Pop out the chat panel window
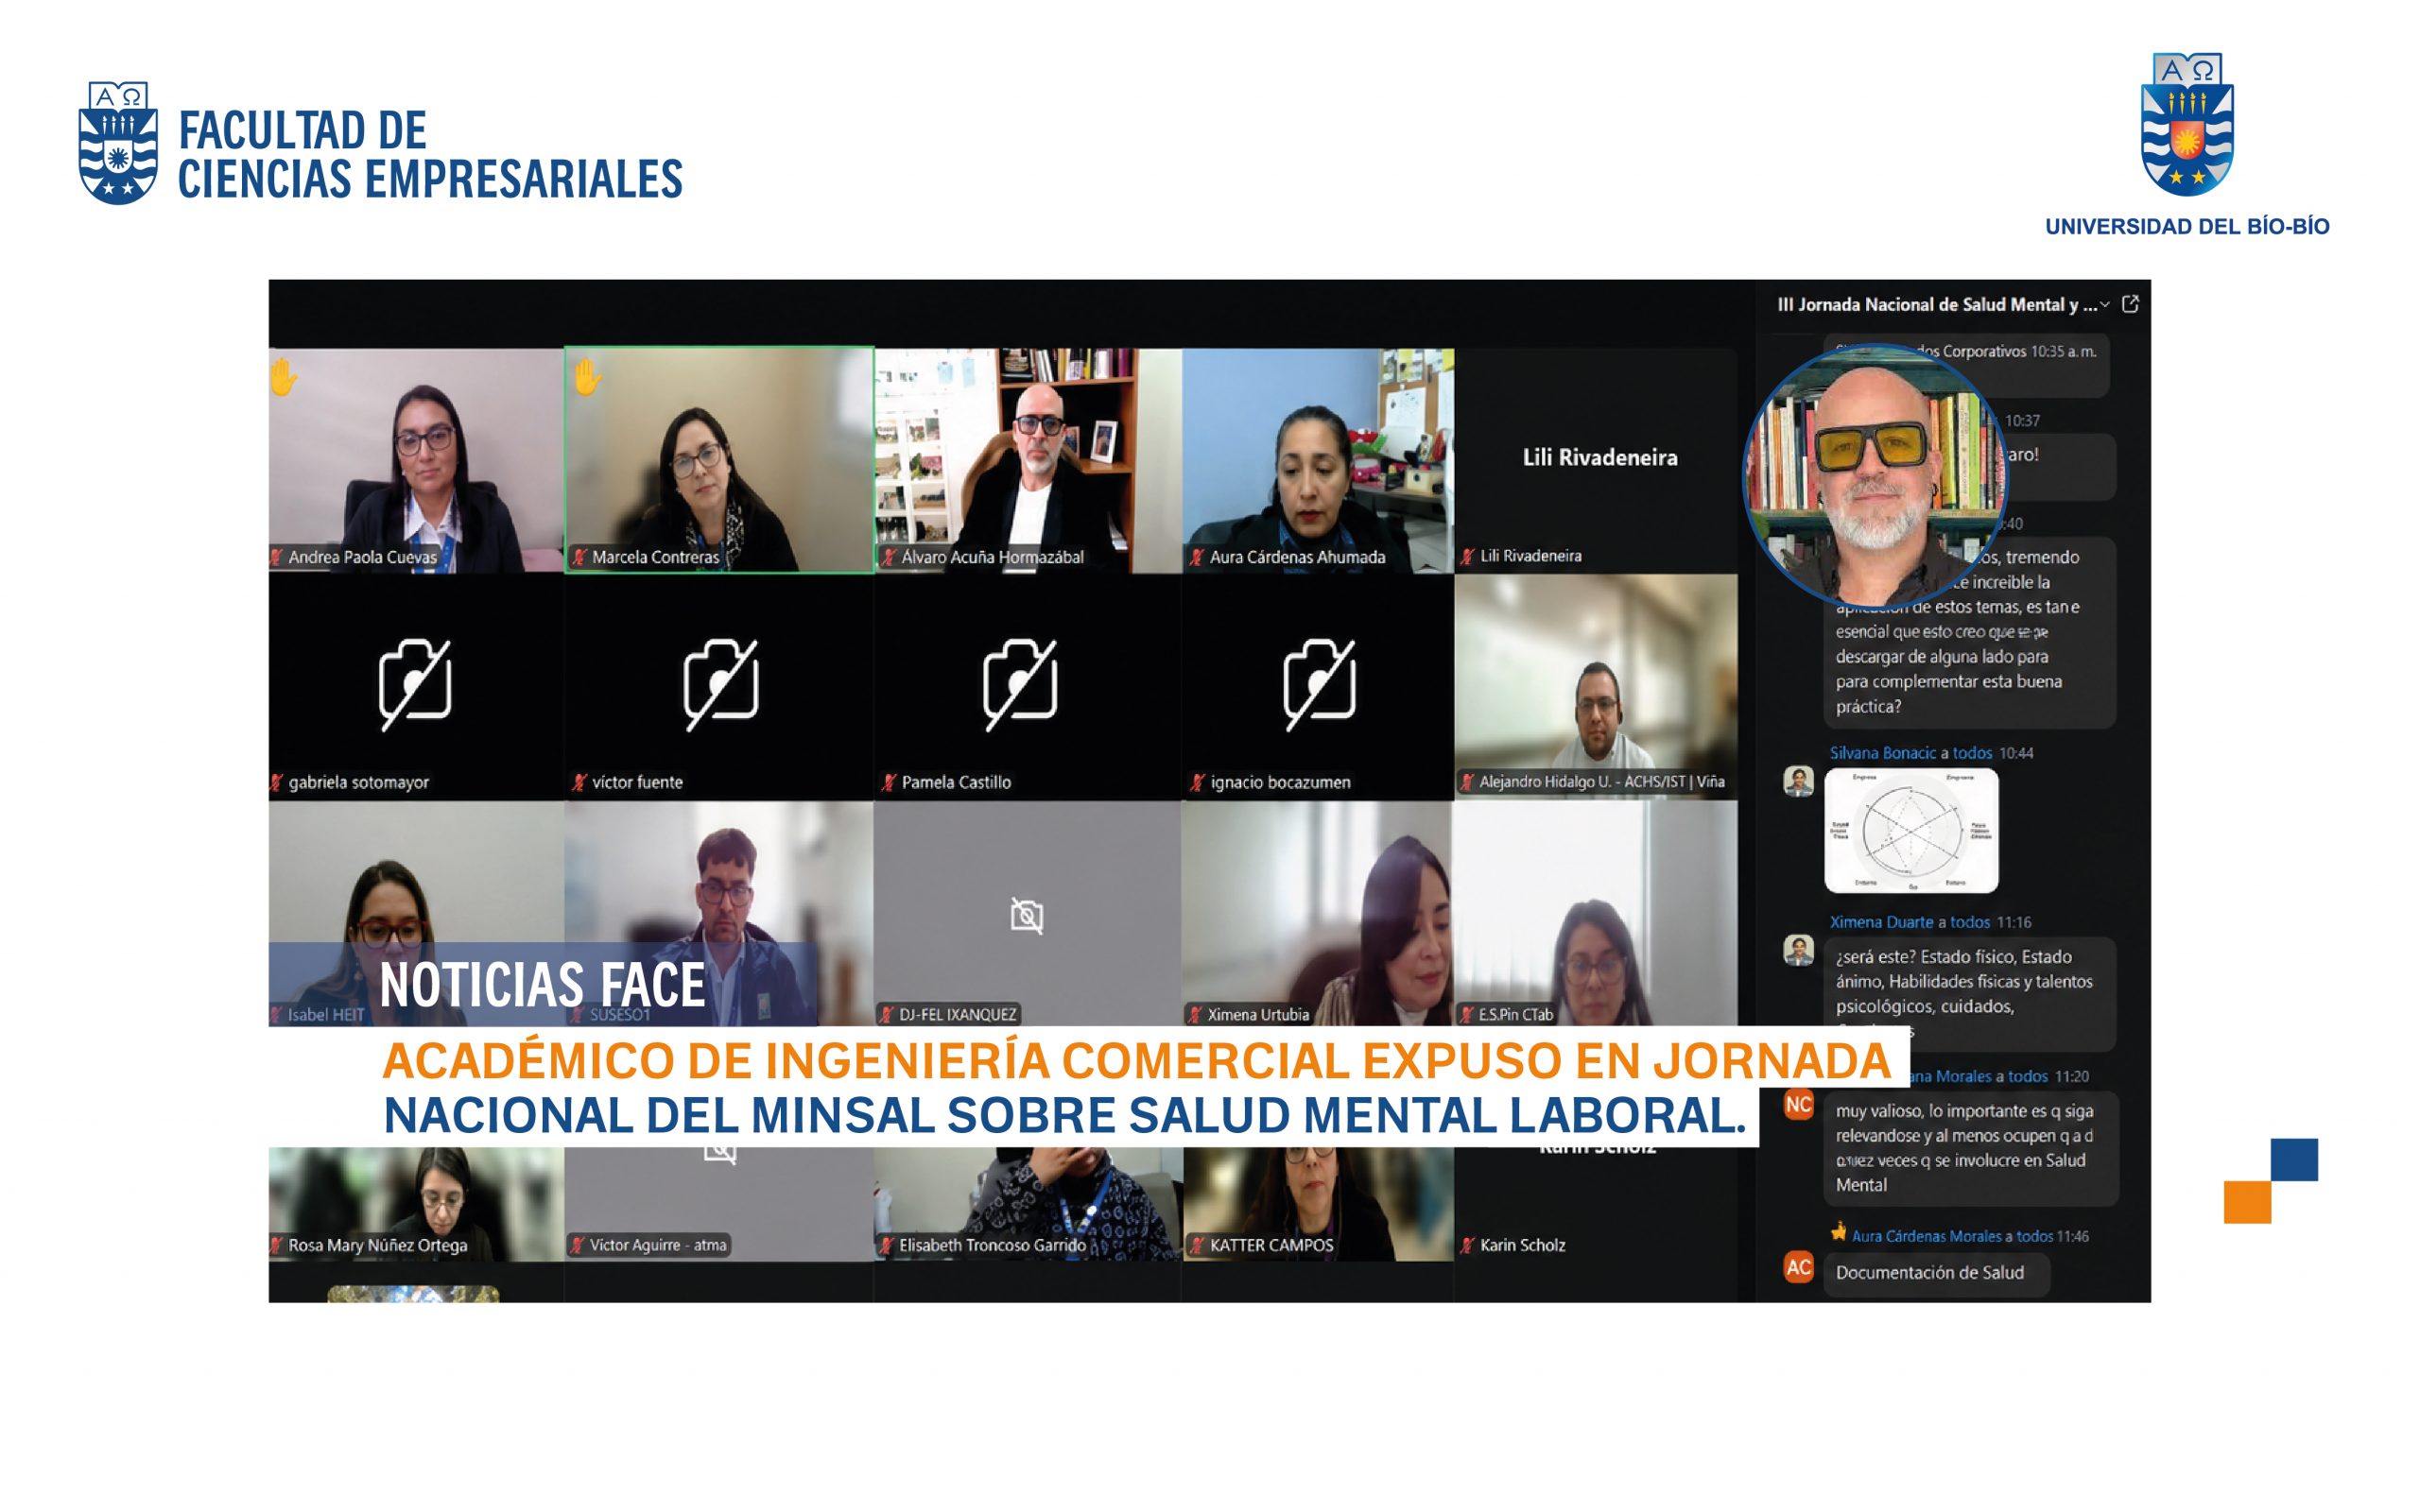This screenshot has height=1512, width=2420. [2130, 304]
